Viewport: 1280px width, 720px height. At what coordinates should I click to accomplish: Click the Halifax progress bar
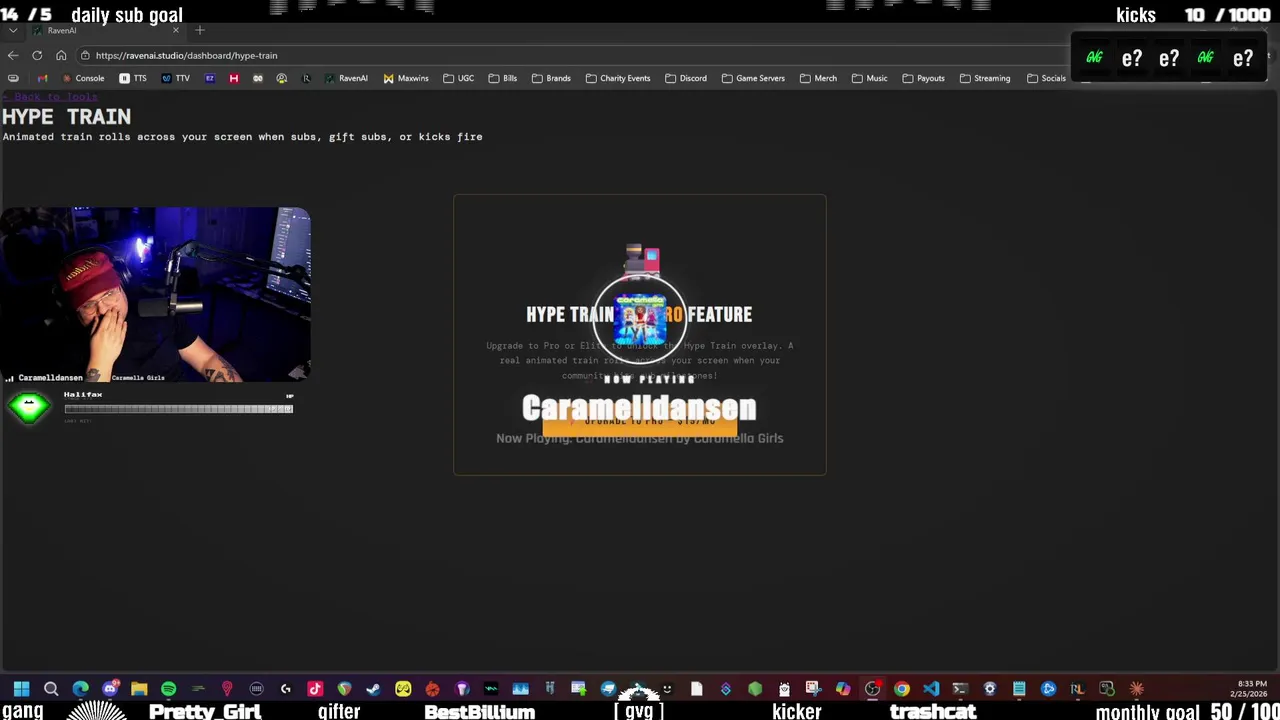178,409
